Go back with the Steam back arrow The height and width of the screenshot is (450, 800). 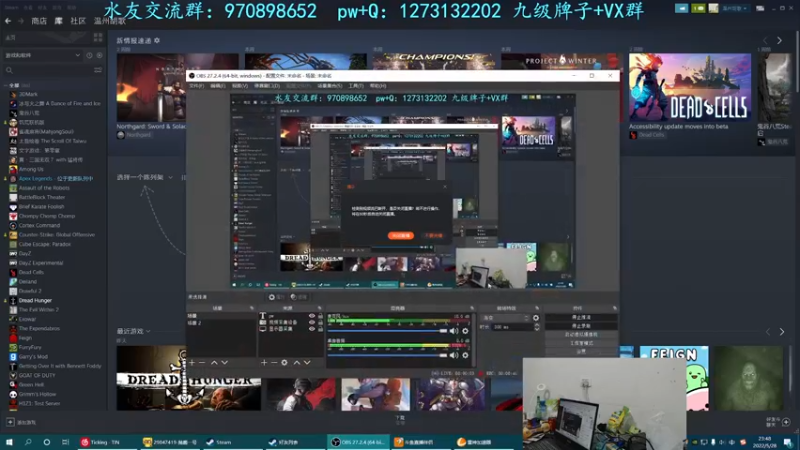pos(8,21)
